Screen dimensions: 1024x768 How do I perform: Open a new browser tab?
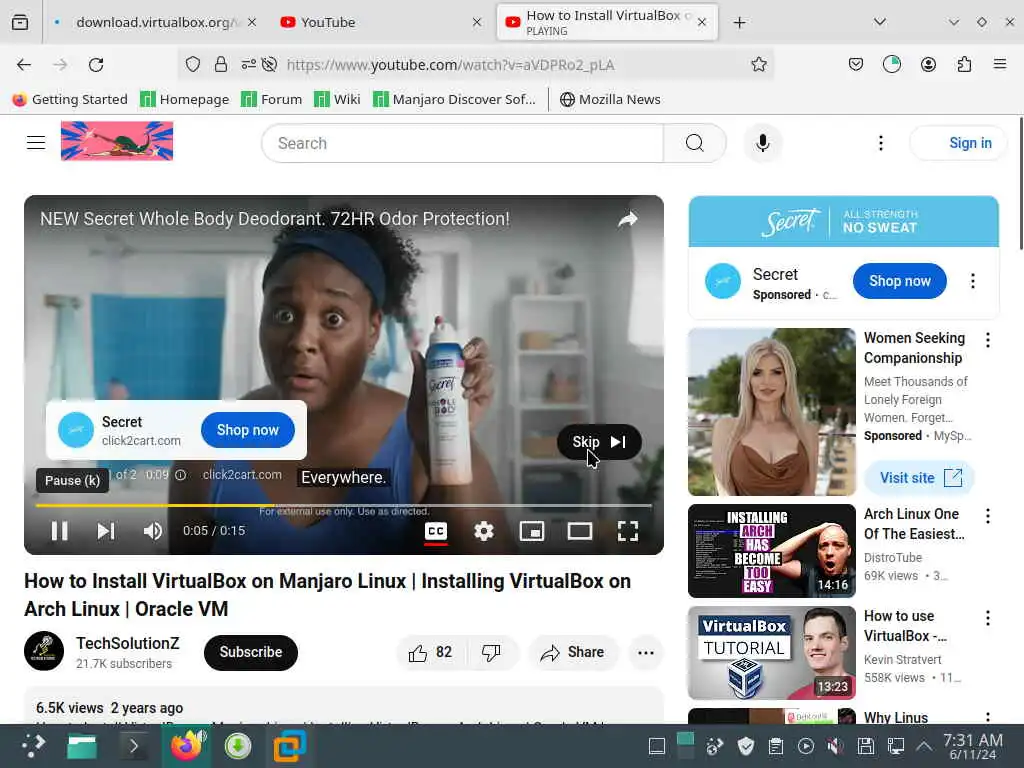pos(739,22)
